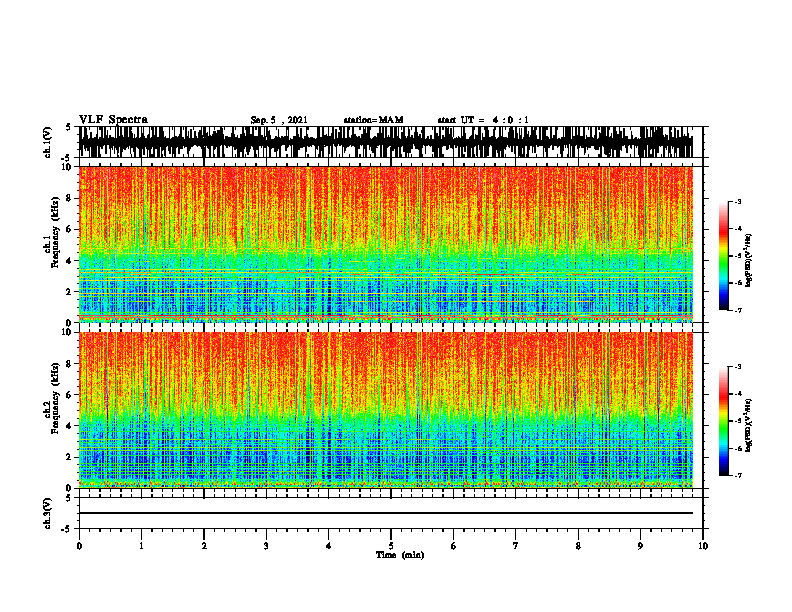The image size is (792, 612).
Task: Click the ch.2 spectrogram plot
Action: point(385,410)
